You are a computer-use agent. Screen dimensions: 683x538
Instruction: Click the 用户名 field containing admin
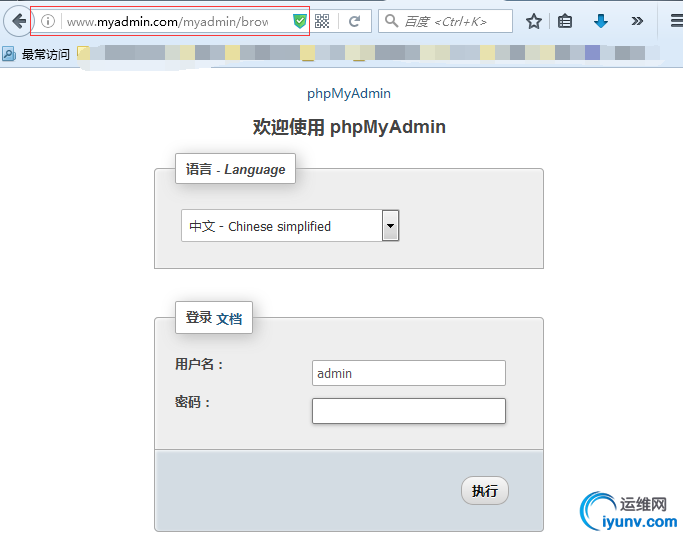[409, 373]
